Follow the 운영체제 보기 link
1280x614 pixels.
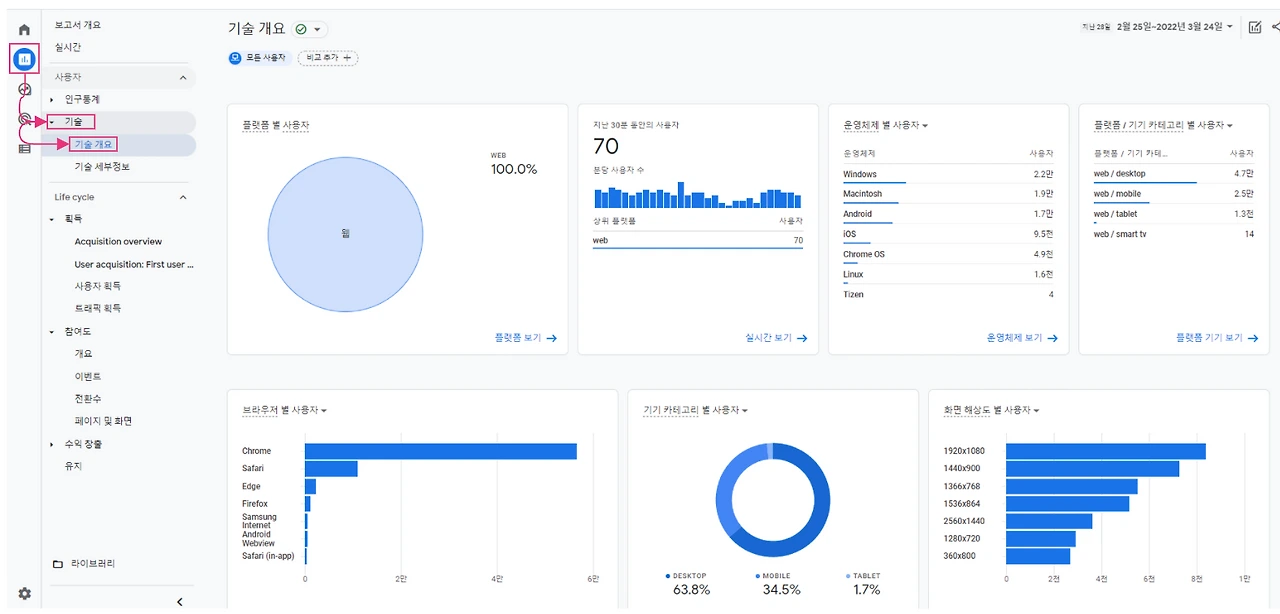1022,338
